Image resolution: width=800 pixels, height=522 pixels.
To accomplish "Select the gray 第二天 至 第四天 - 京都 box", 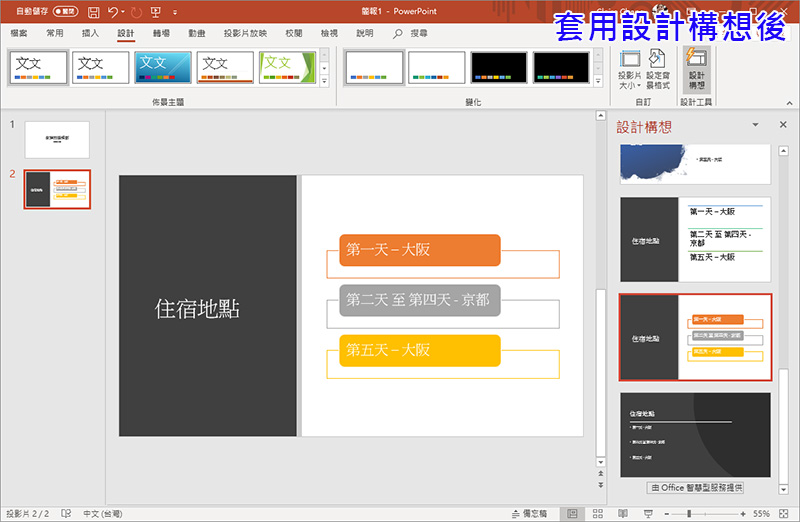I will [420, 300].
